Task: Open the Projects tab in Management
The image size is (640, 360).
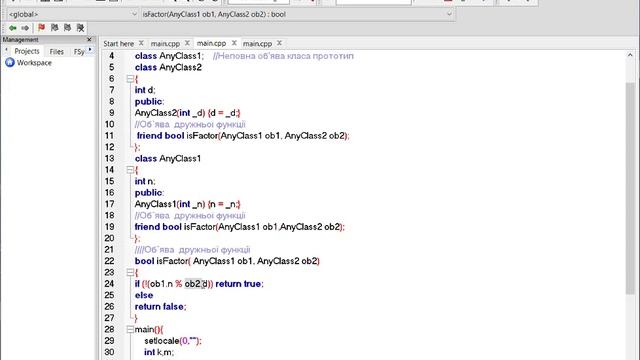Action: (27, 51)
